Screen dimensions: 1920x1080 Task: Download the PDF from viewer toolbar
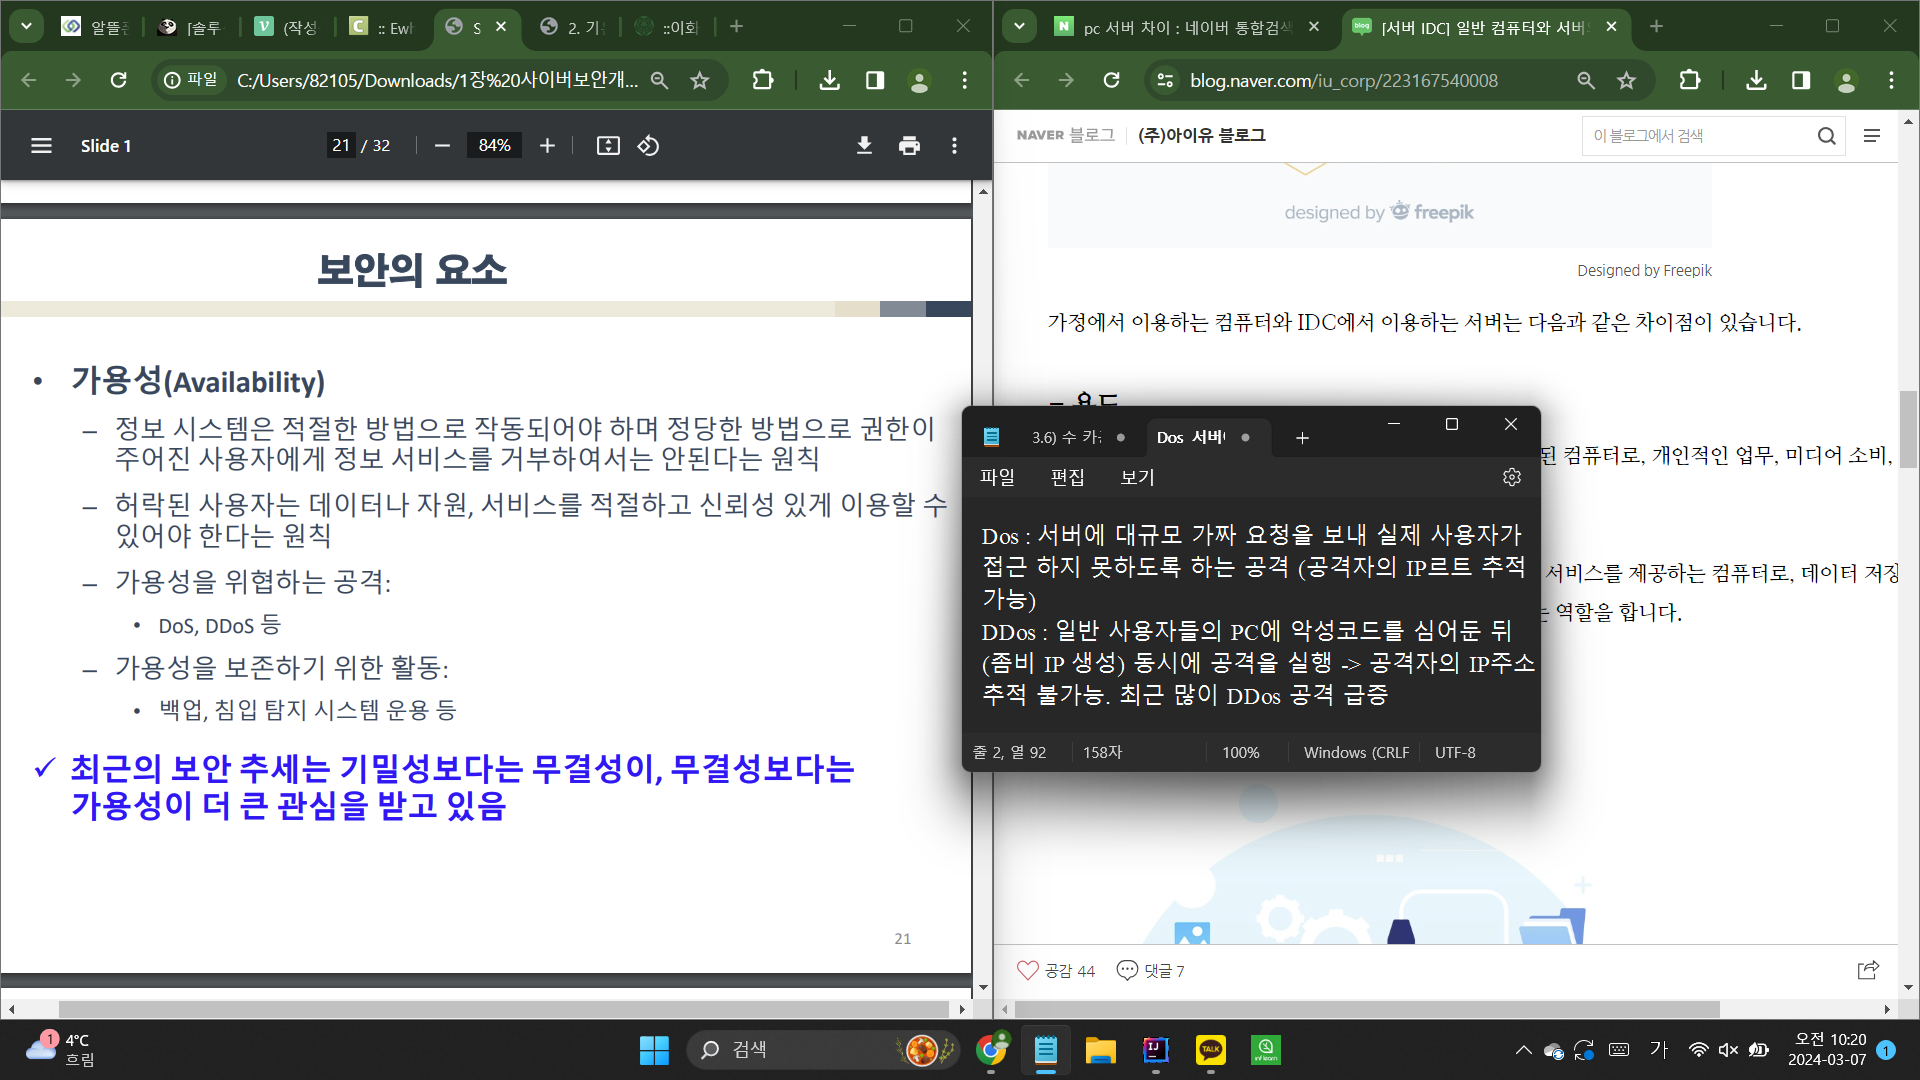[864, 146]
